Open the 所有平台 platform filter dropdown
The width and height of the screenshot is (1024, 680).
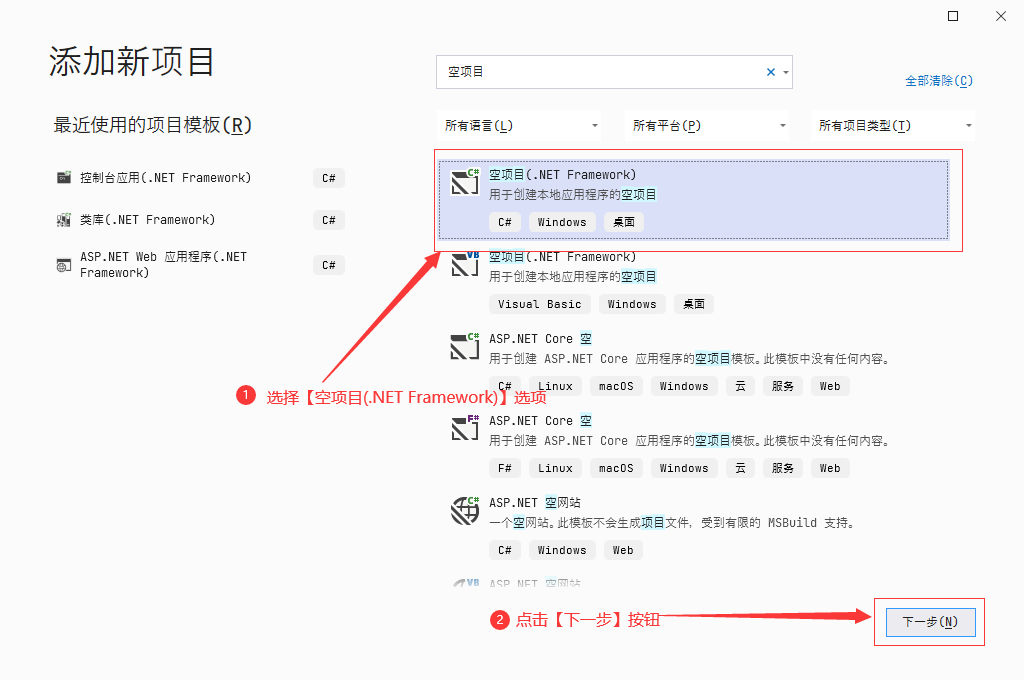click(x=707, y=125)
